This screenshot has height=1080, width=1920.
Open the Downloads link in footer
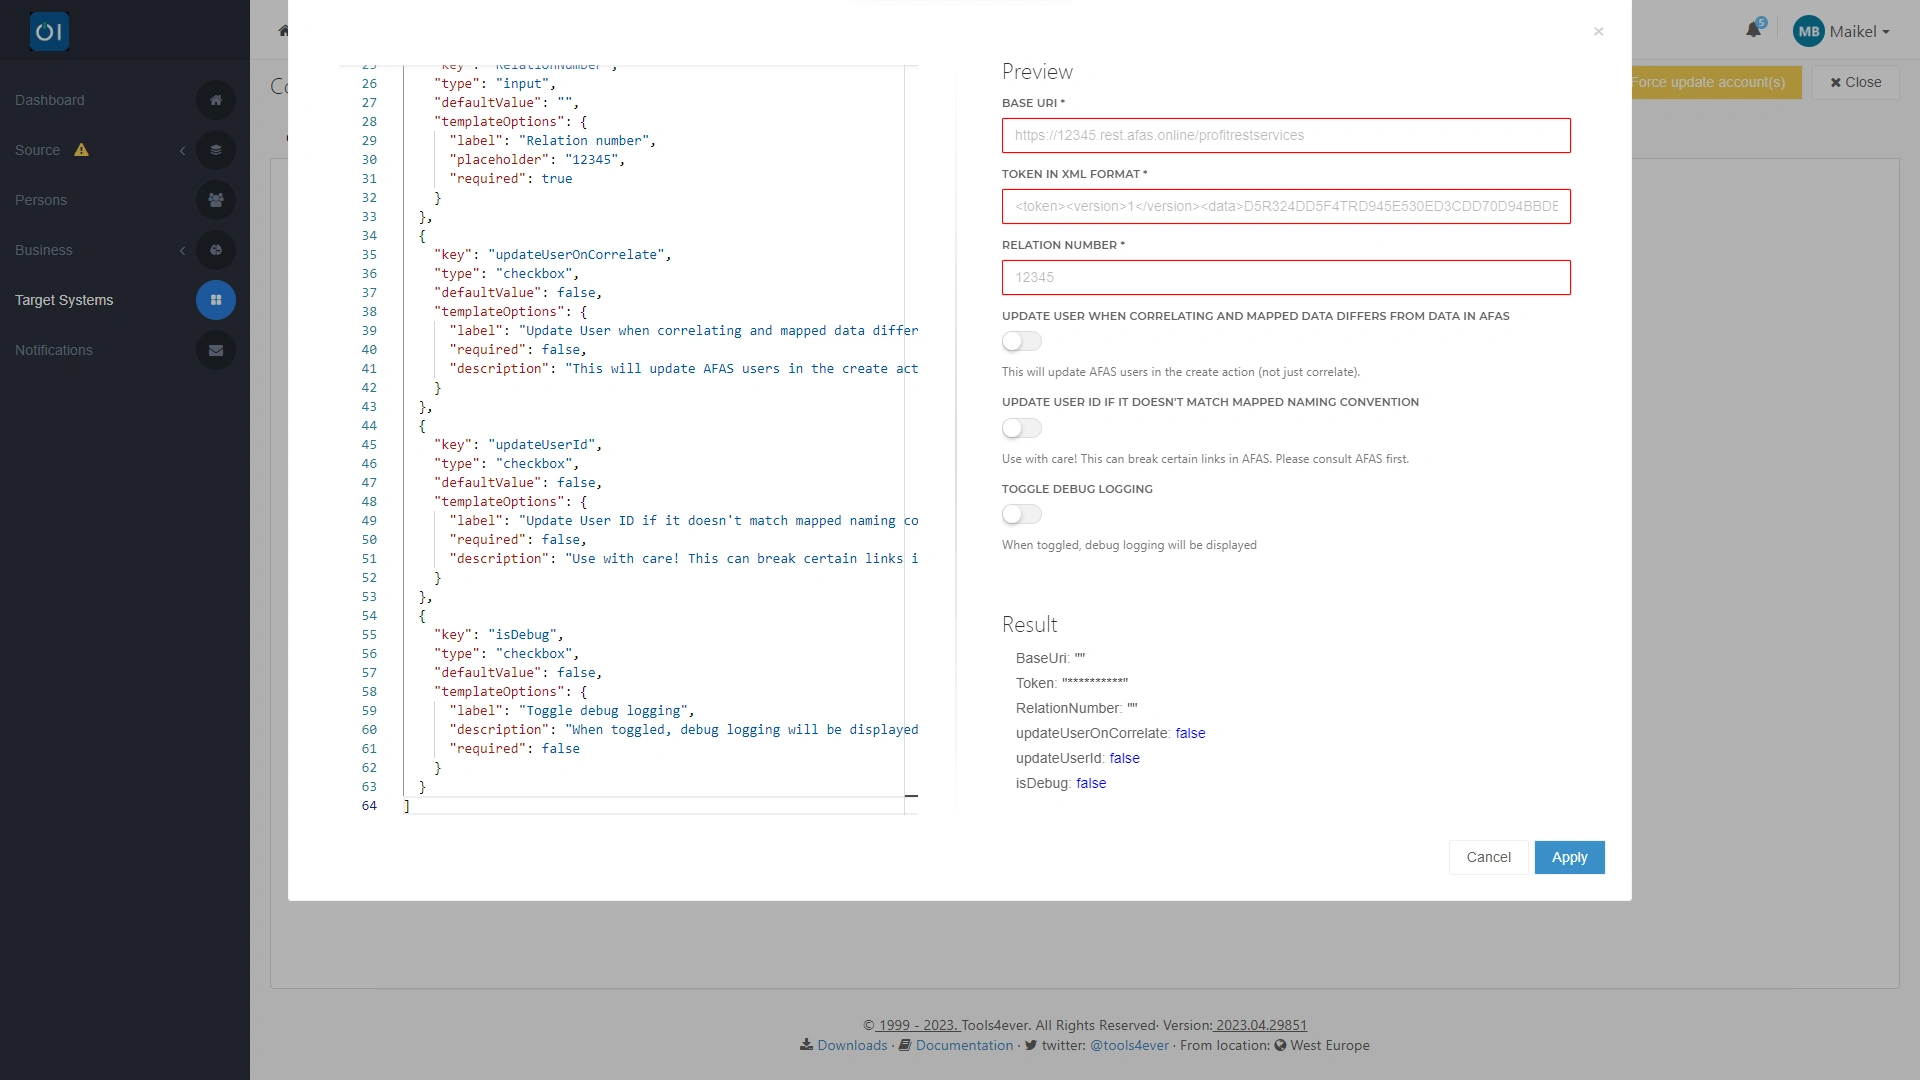tap(852, 1045)
